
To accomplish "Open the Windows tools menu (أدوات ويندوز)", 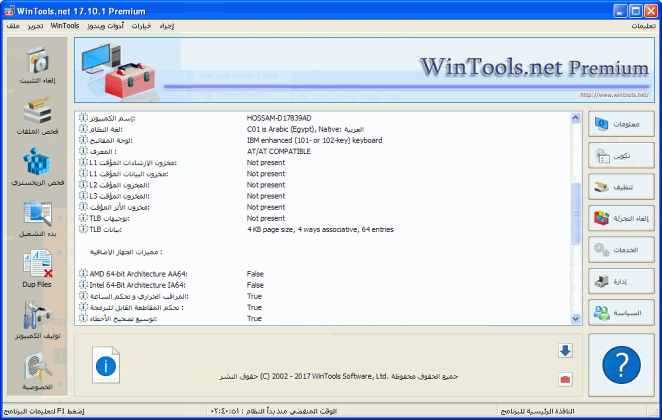I will pos(106,26).
